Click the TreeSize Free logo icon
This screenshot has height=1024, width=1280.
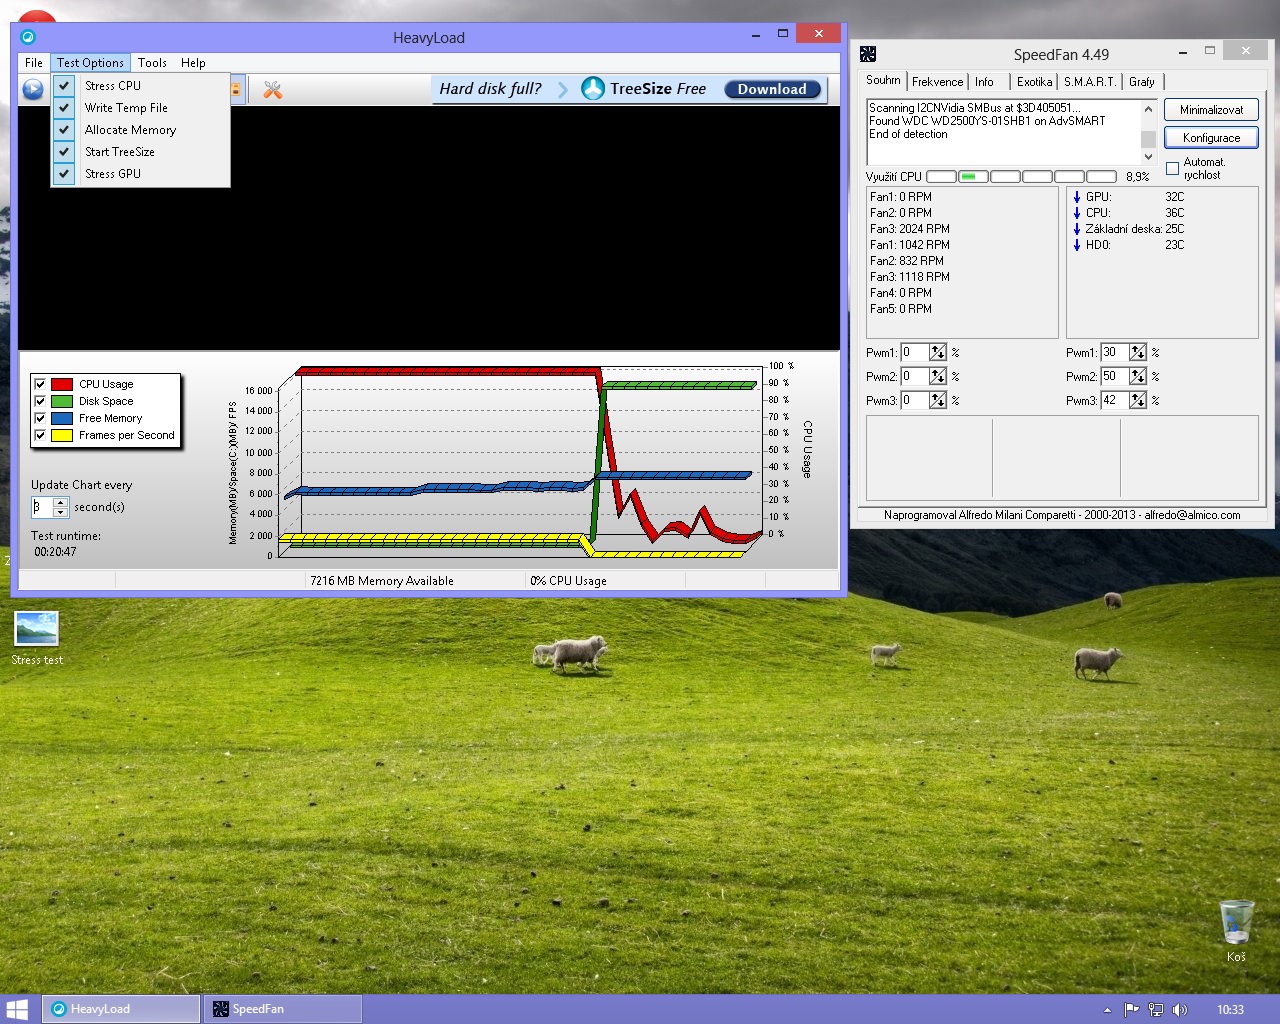(593, 89)
